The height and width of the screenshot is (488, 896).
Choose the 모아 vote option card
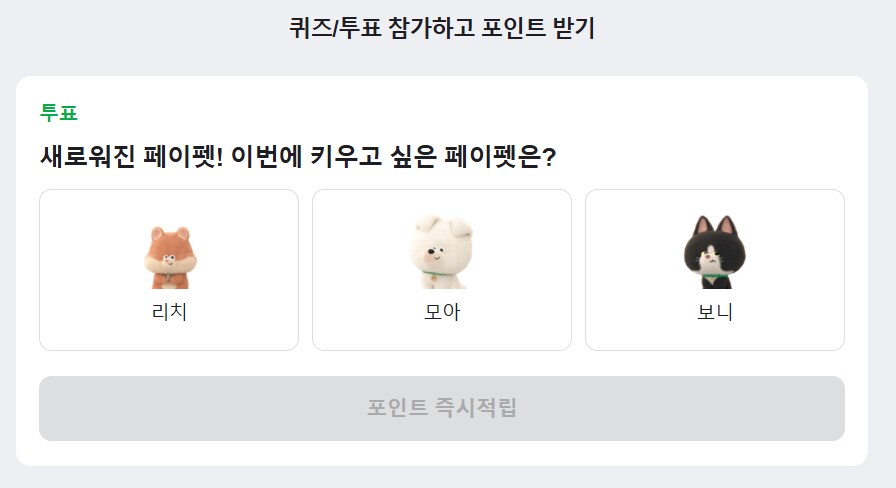[x=442, y=270]
